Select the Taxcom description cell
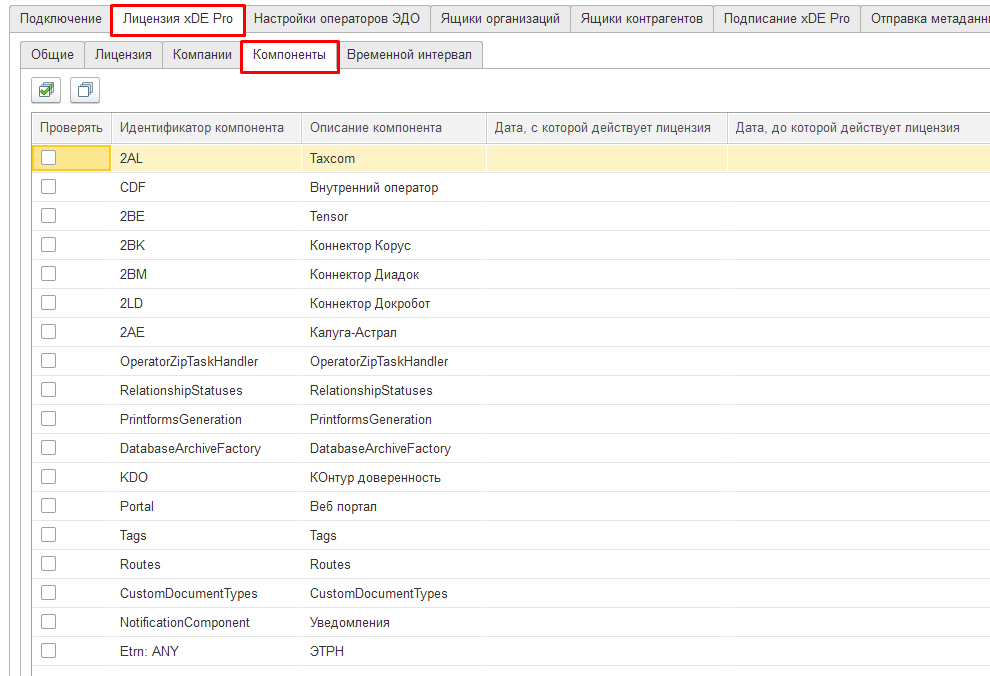 pos(394,158)
